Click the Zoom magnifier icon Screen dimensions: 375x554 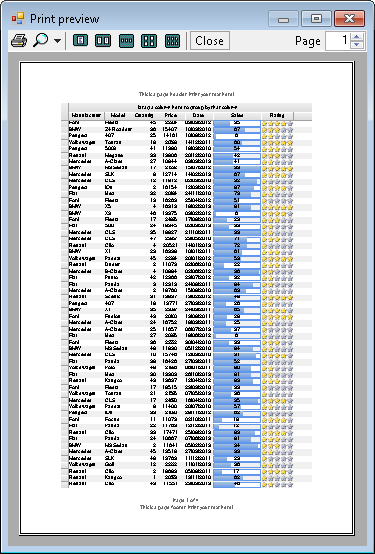coord(41,41)
